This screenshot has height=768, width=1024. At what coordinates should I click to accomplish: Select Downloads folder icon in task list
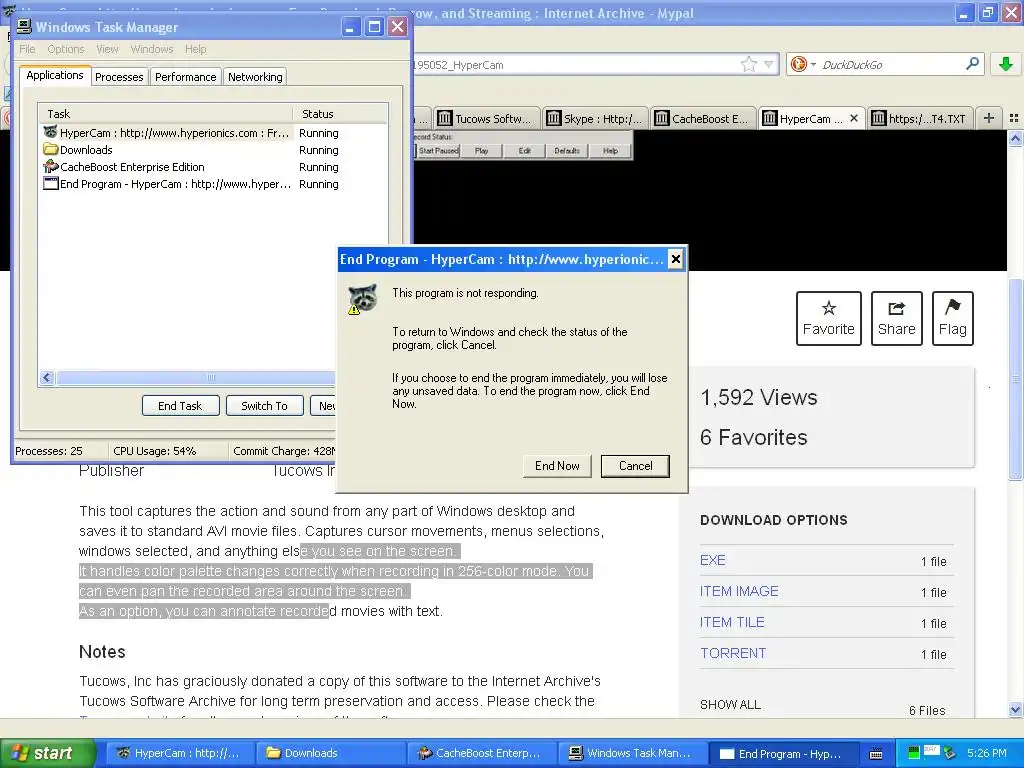(x=51, y=150)
